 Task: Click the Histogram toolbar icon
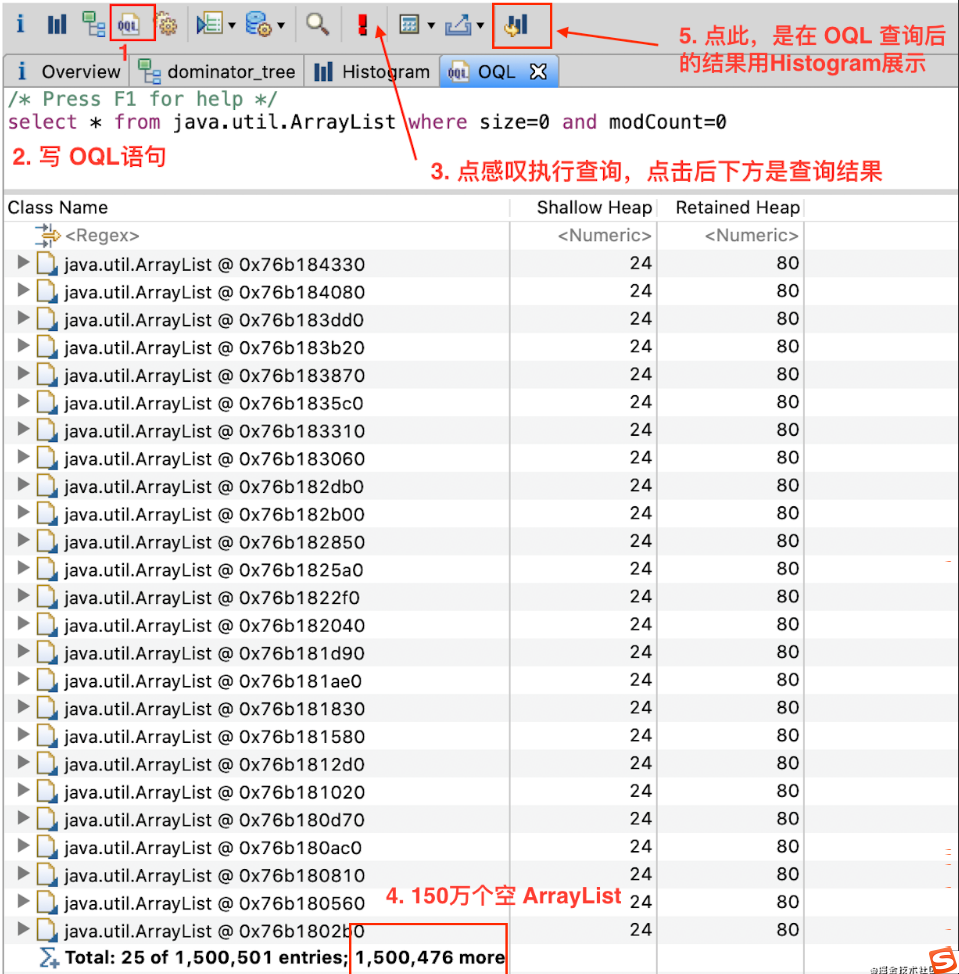[x=57, y=25]
